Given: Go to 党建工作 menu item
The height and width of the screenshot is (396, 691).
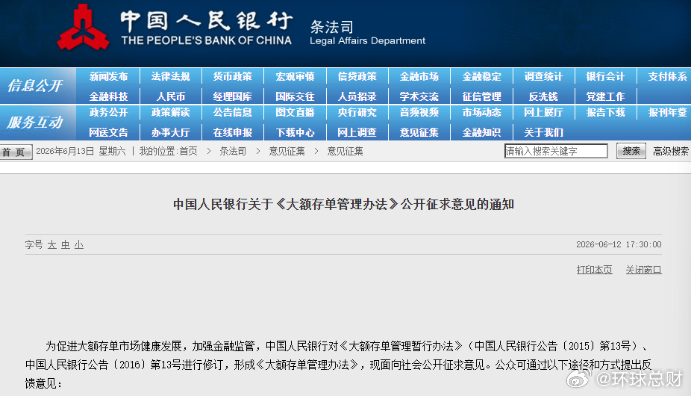Looking at the screenshot, I should click(606, 96).
